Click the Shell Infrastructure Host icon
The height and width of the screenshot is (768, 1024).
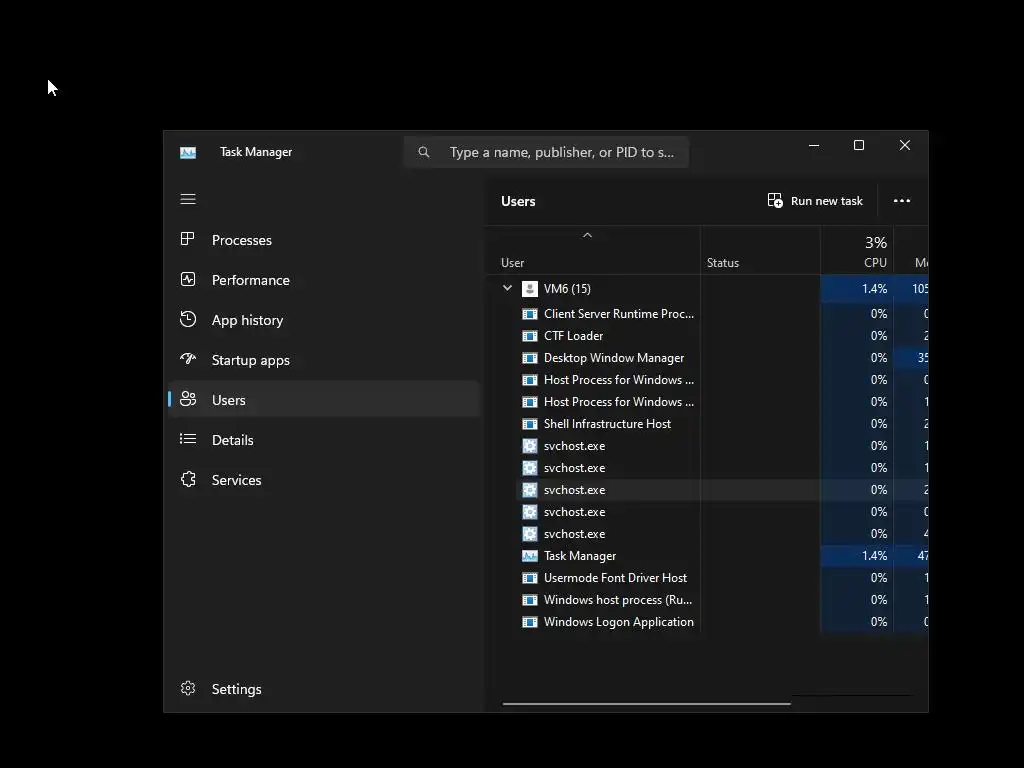[x=530, y=424]
